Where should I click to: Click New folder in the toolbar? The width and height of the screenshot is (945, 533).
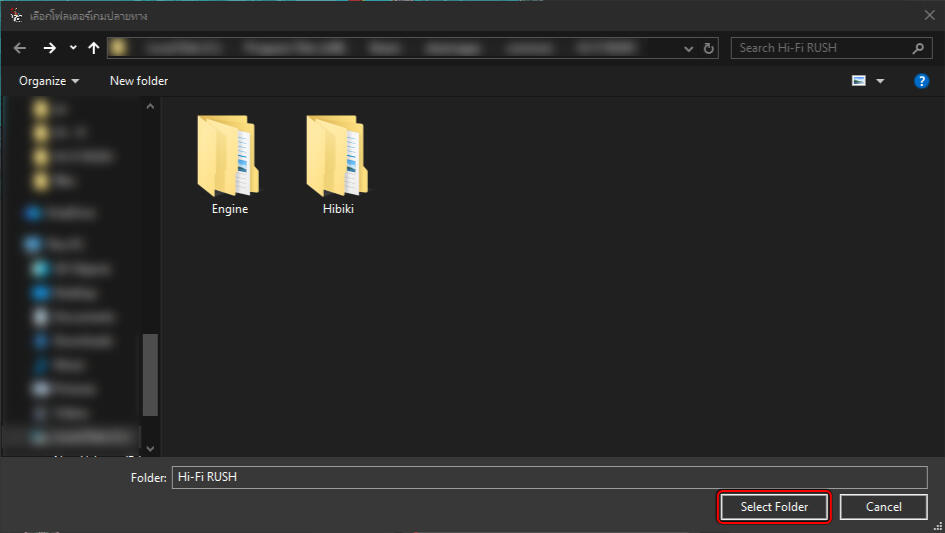point(139,81)
